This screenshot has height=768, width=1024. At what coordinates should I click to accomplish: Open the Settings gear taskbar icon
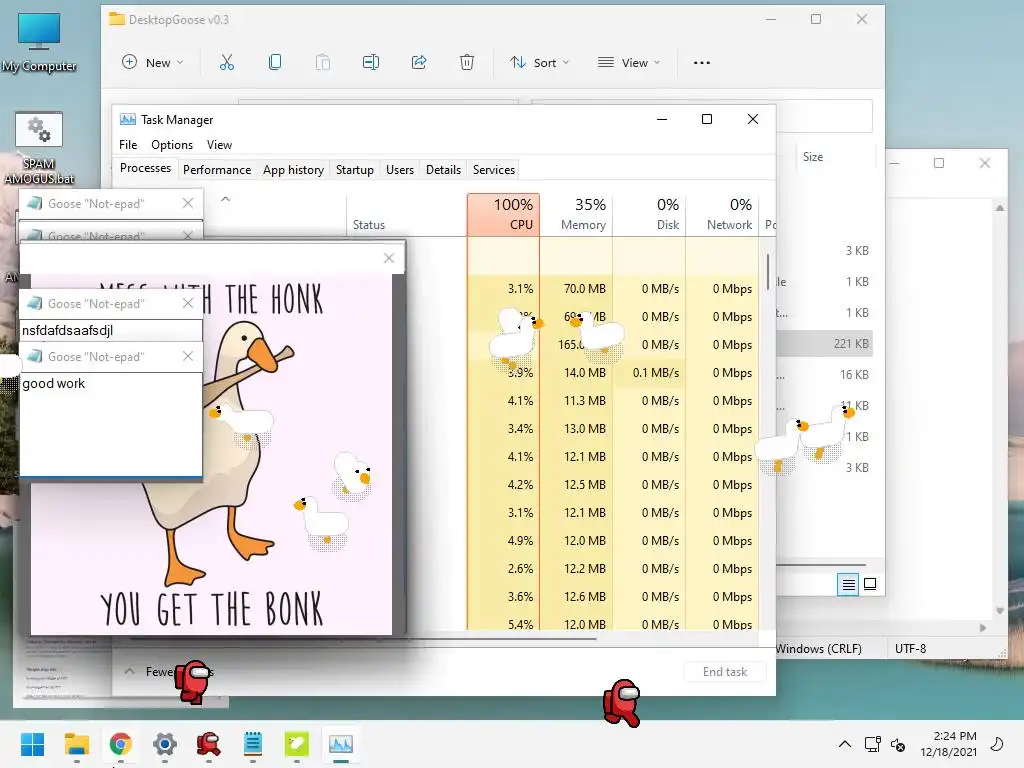pos(165,744)
